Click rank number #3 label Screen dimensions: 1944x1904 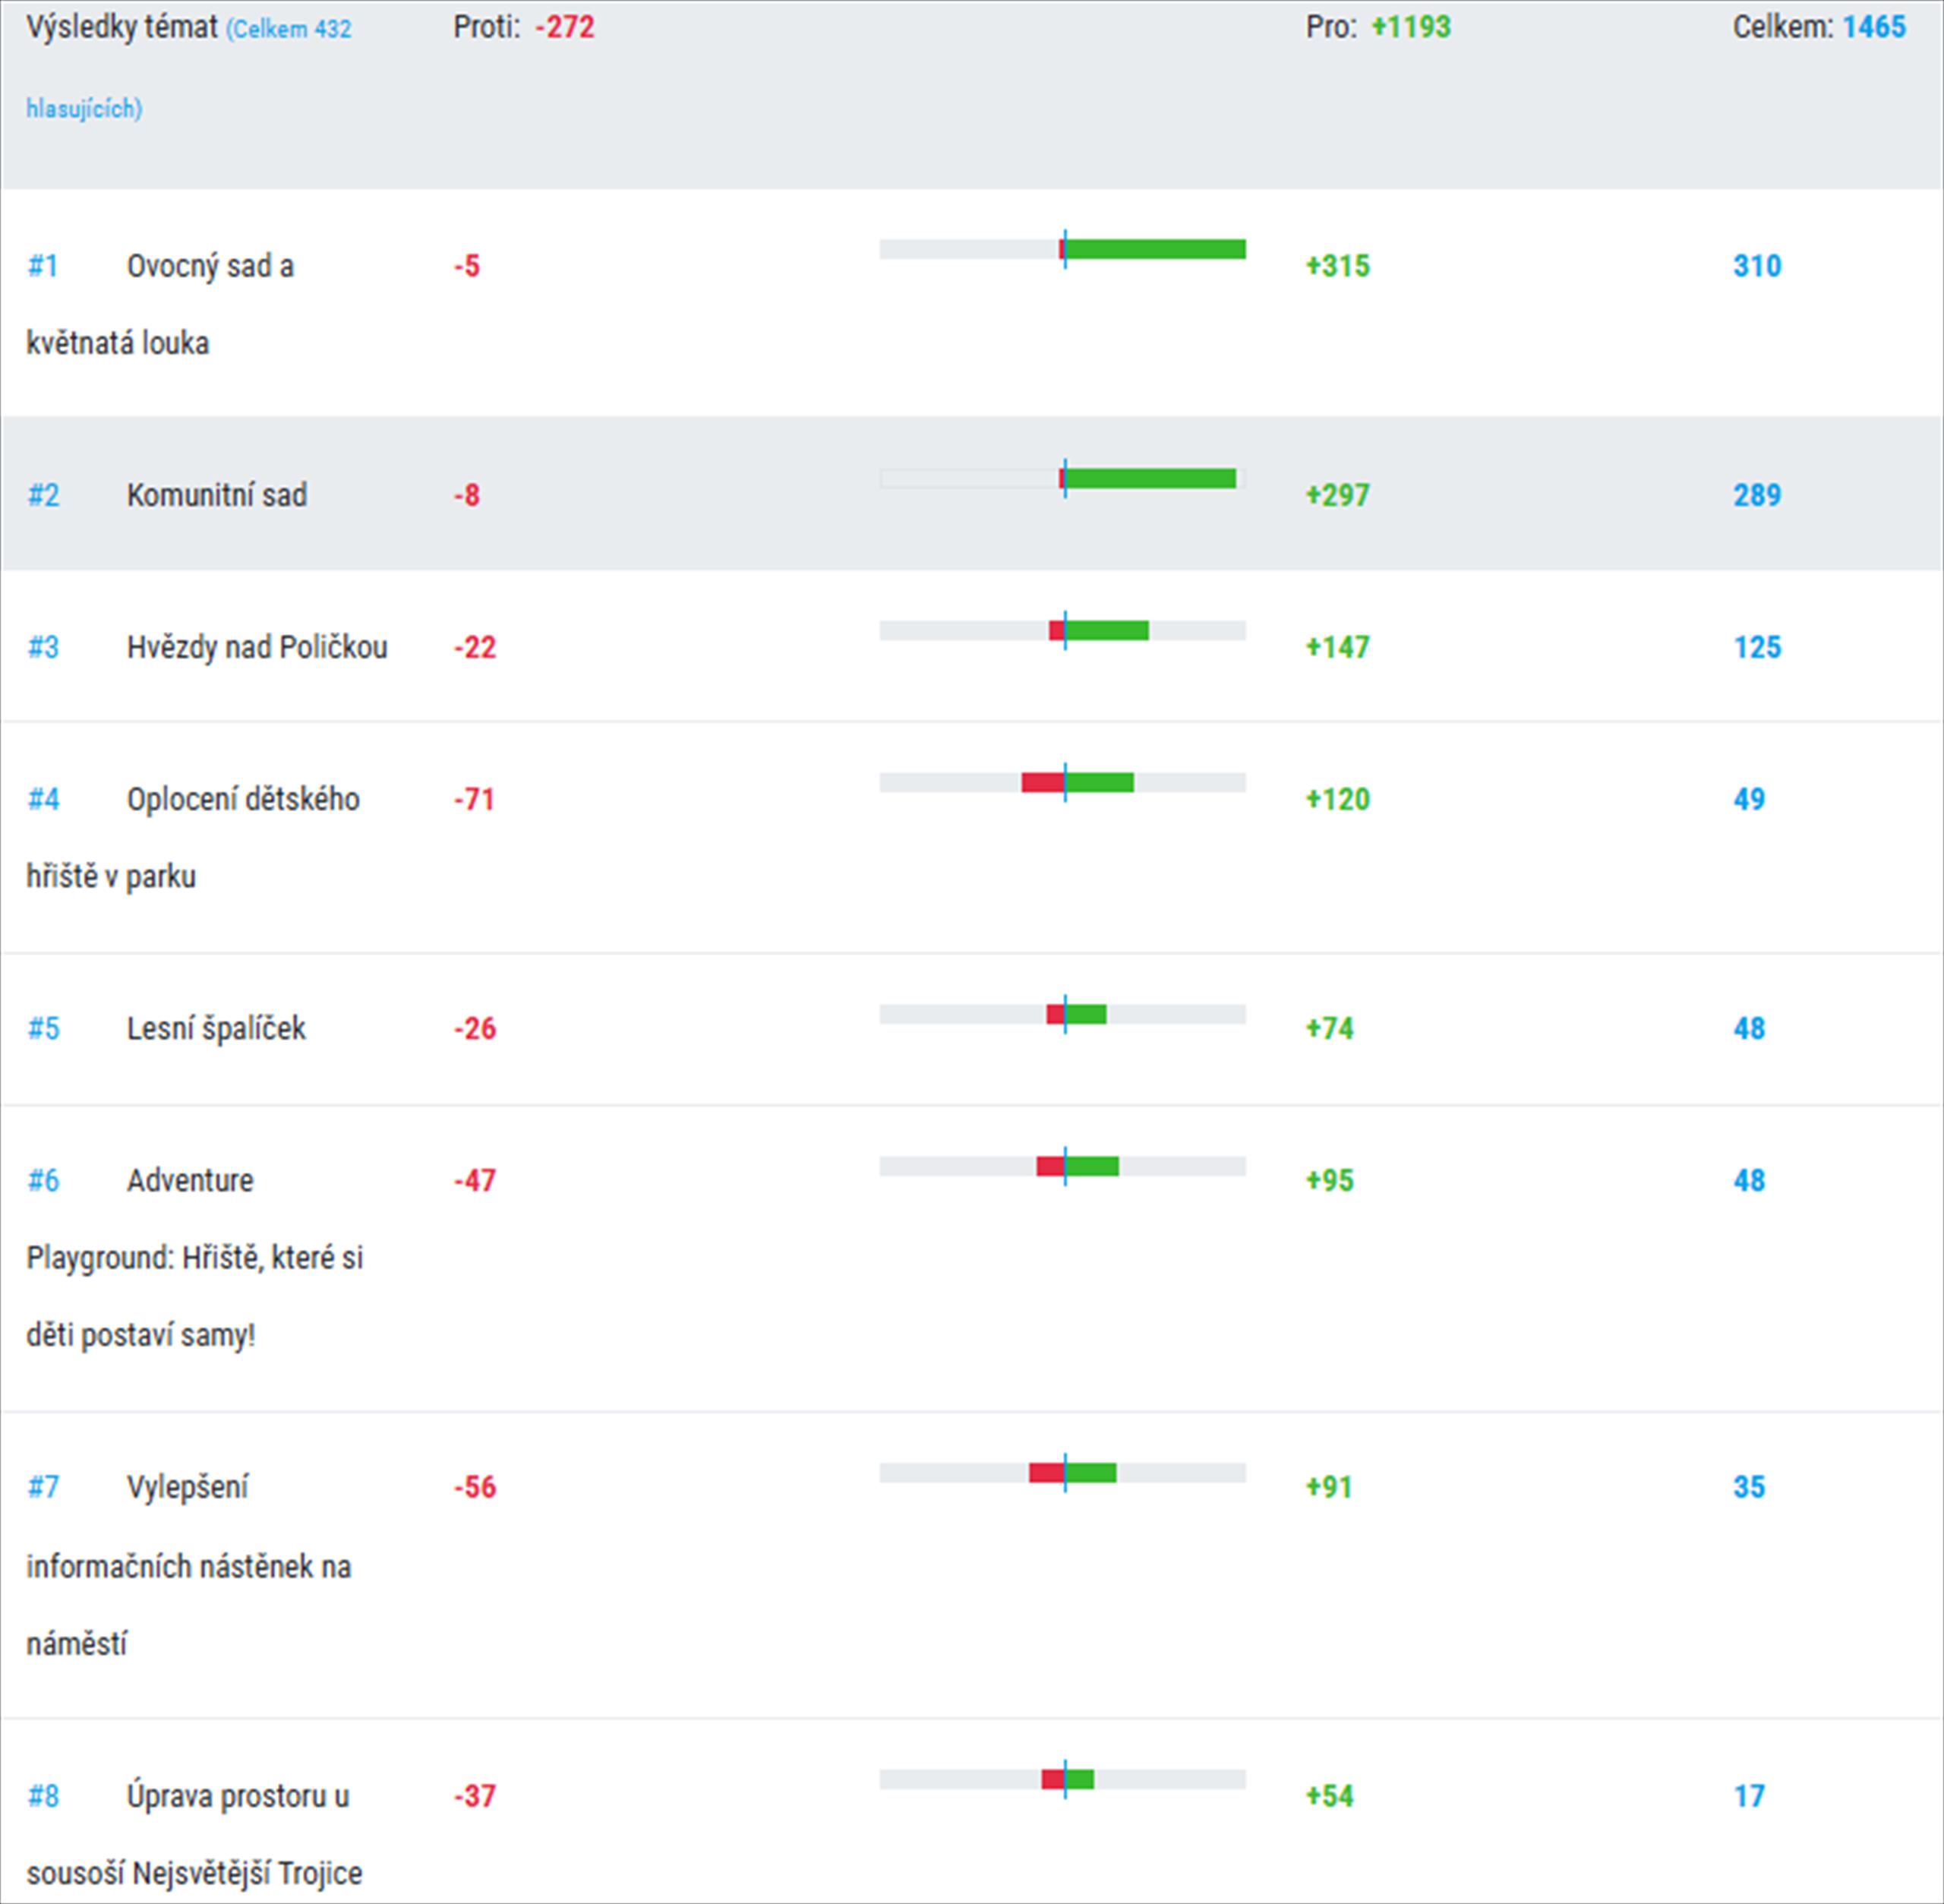point(43,647)
